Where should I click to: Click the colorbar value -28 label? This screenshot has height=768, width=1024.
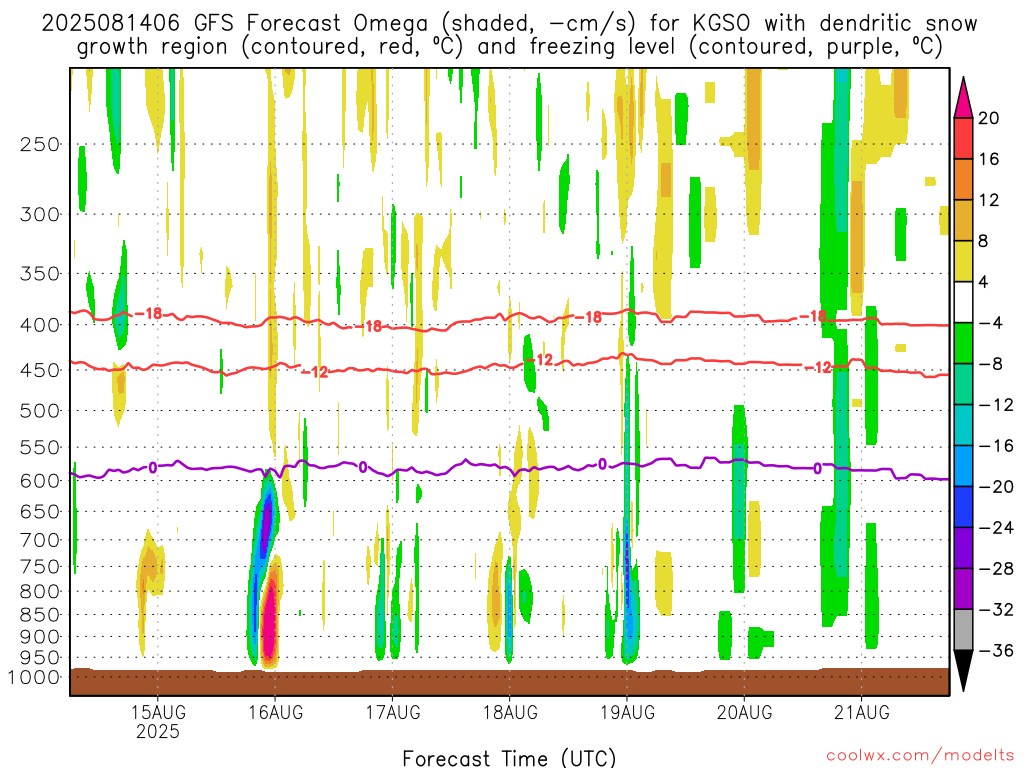coord(997,569)
